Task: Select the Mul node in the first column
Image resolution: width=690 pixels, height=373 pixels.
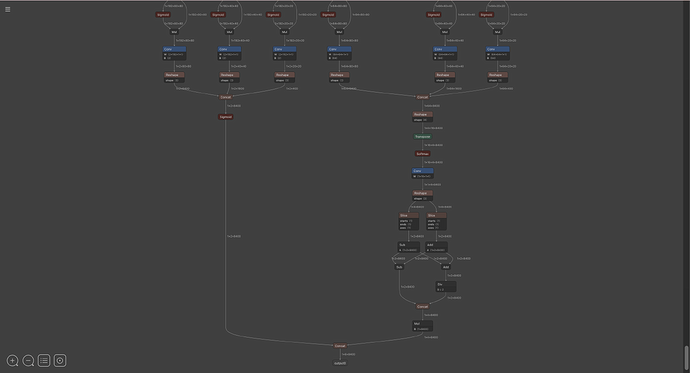Action: coord(174,32)
